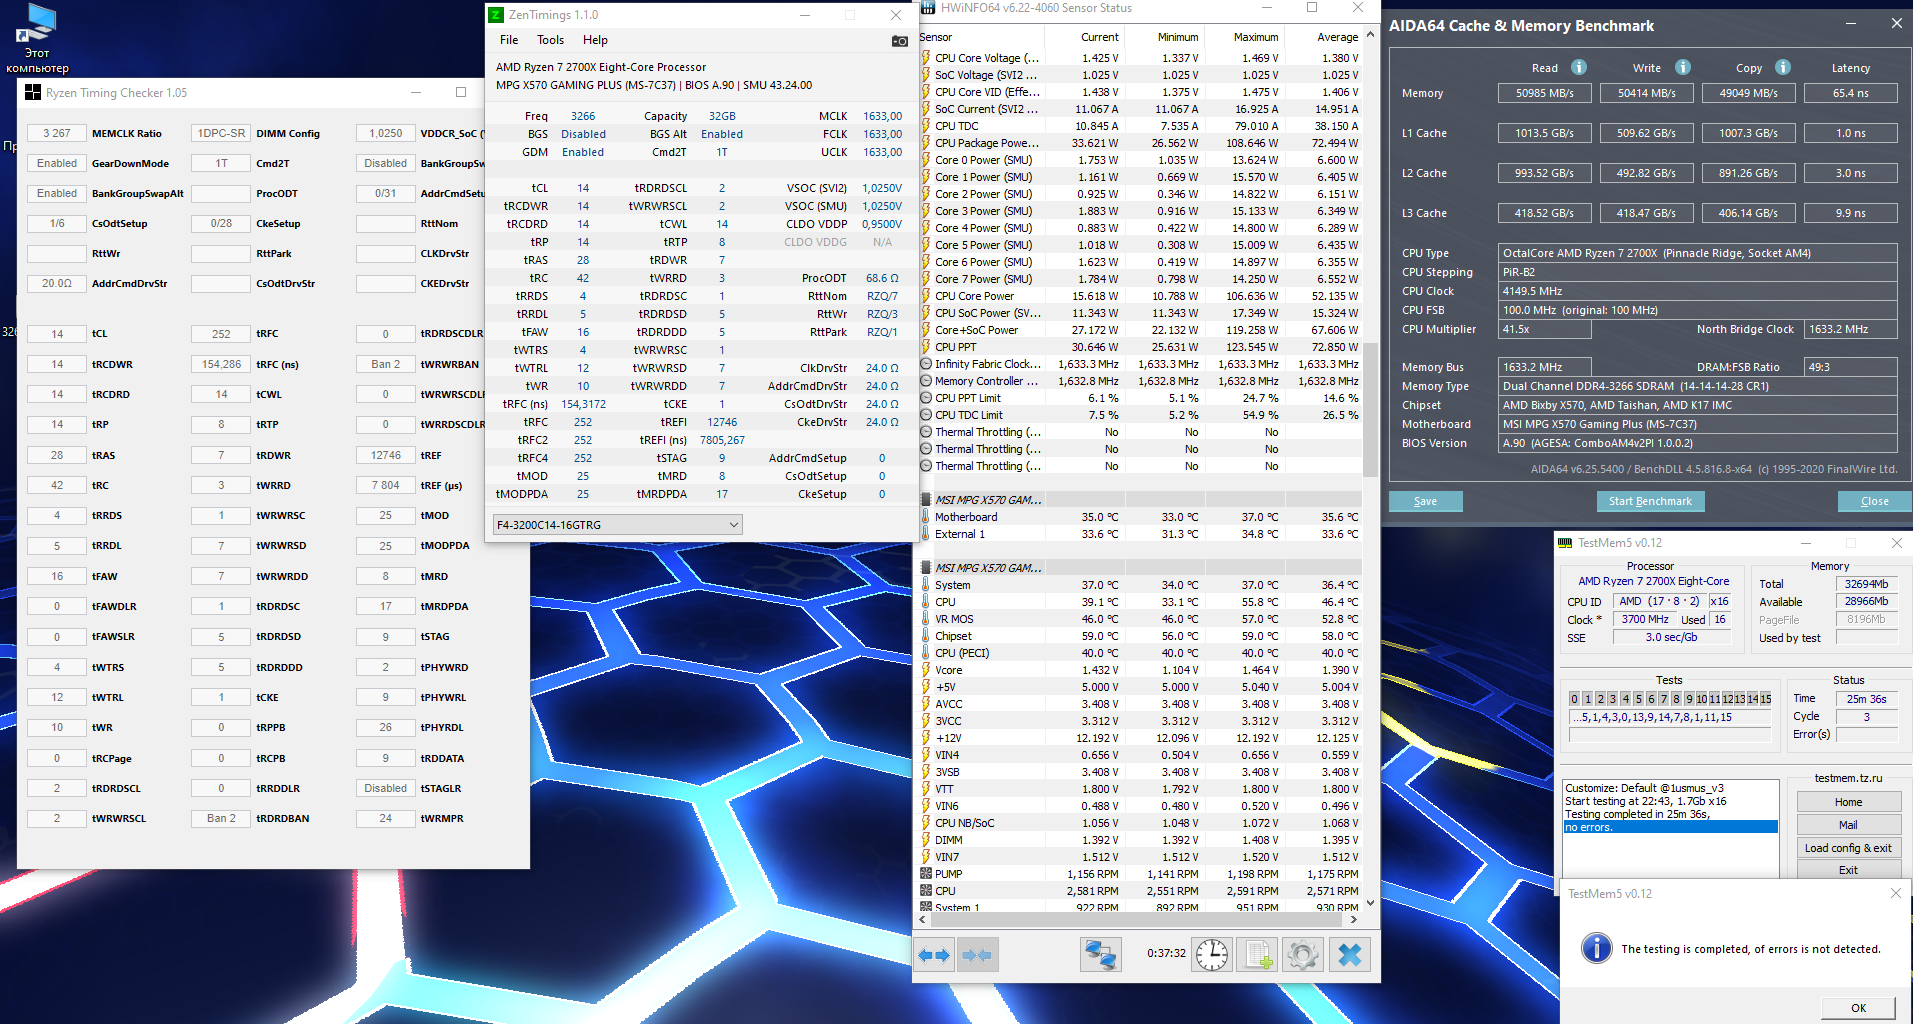Click the clock icon of Infinity Fabric Clock row
Viewport: 1913px width, 1024px height.
click(x=926, y=364)
